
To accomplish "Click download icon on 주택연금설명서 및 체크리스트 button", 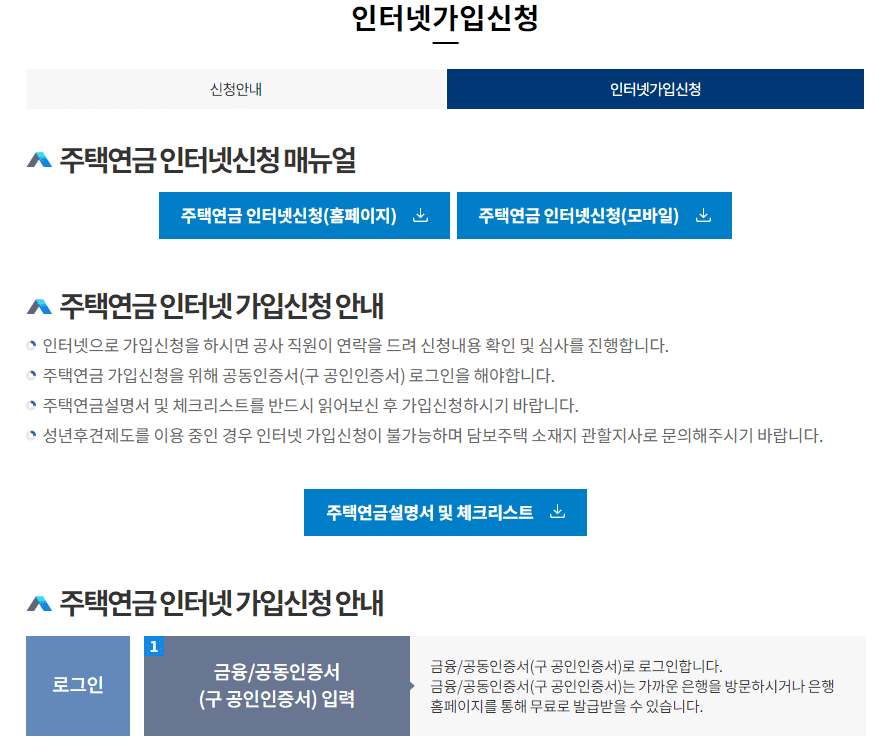I will pos(556,512).
